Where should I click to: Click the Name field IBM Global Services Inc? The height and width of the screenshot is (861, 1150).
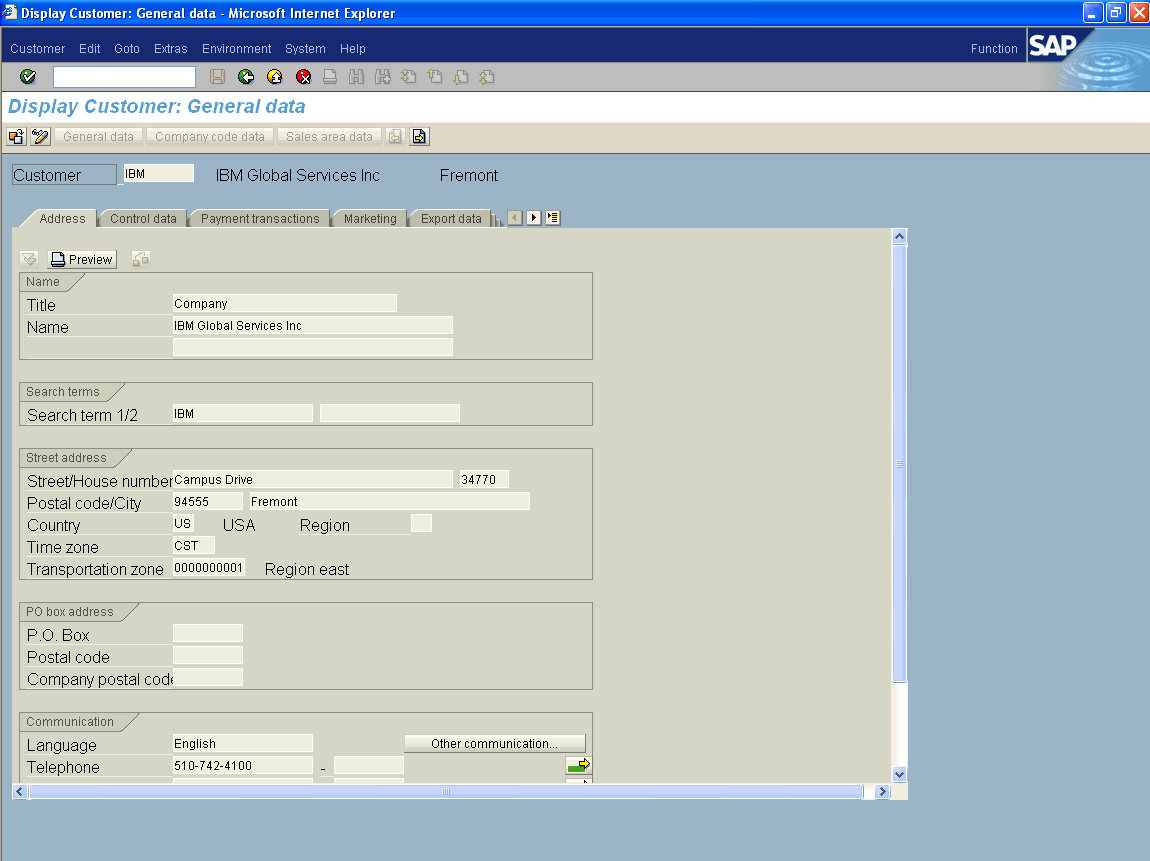(x=312, y=326)
